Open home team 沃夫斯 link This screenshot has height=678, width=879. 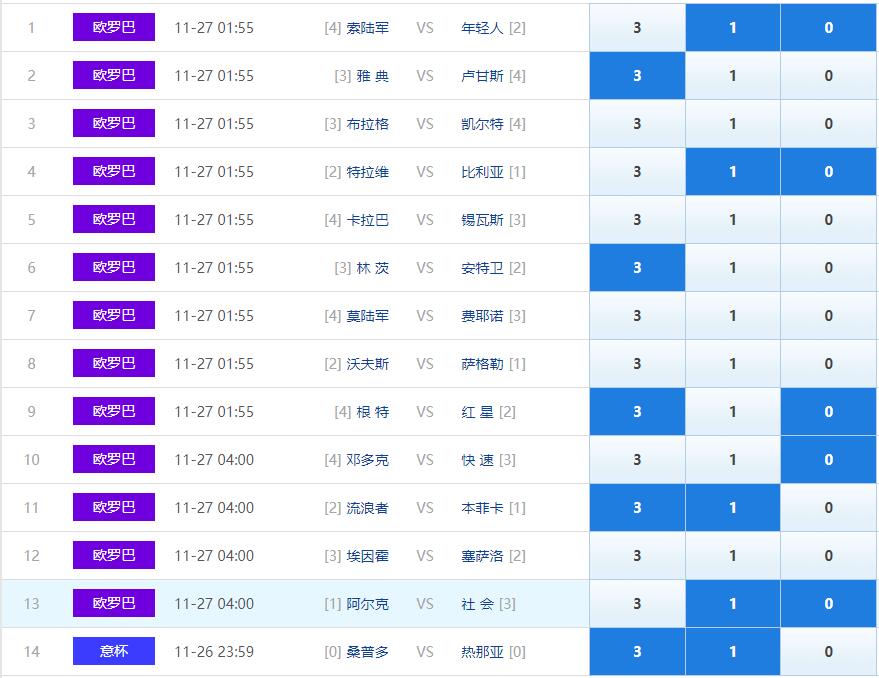pos(367,365)
